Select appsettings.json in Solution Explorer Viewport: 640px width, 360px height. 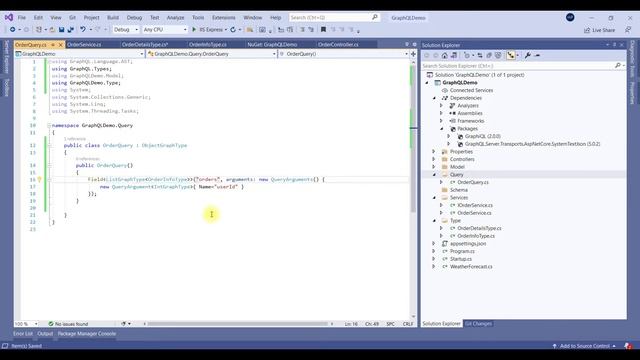(x=468, y=244)
